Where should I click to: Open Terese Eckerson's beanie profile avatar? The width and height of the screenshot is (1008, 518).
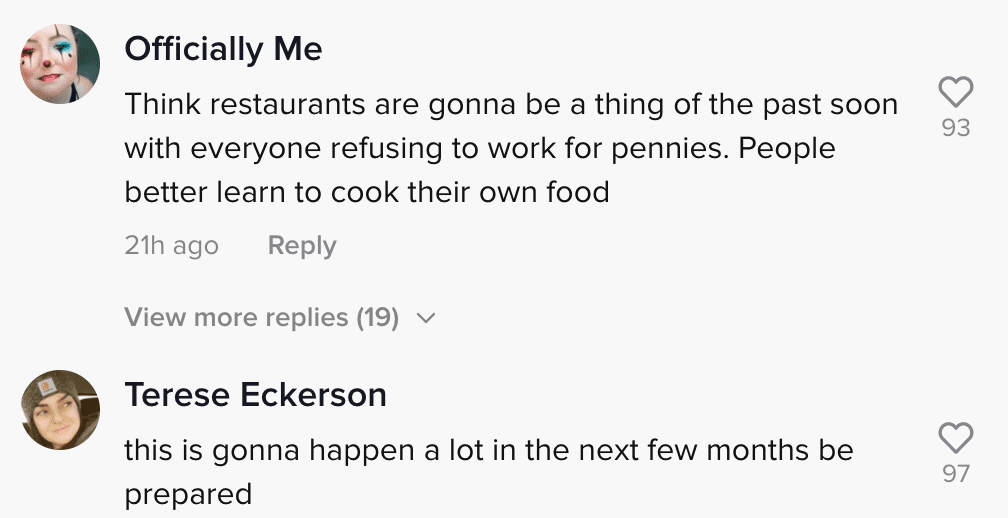[60, 409]
